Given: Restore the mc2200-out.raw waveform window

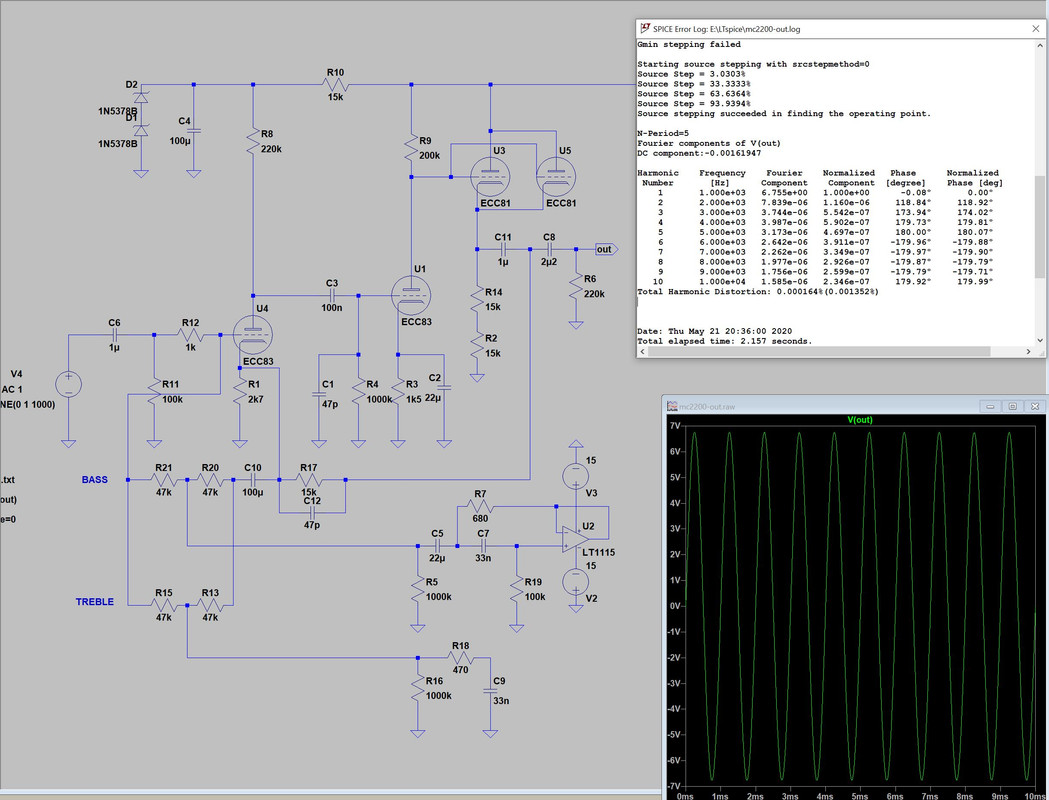Looking at the screenshot, I should click(x=1012, y=406).
